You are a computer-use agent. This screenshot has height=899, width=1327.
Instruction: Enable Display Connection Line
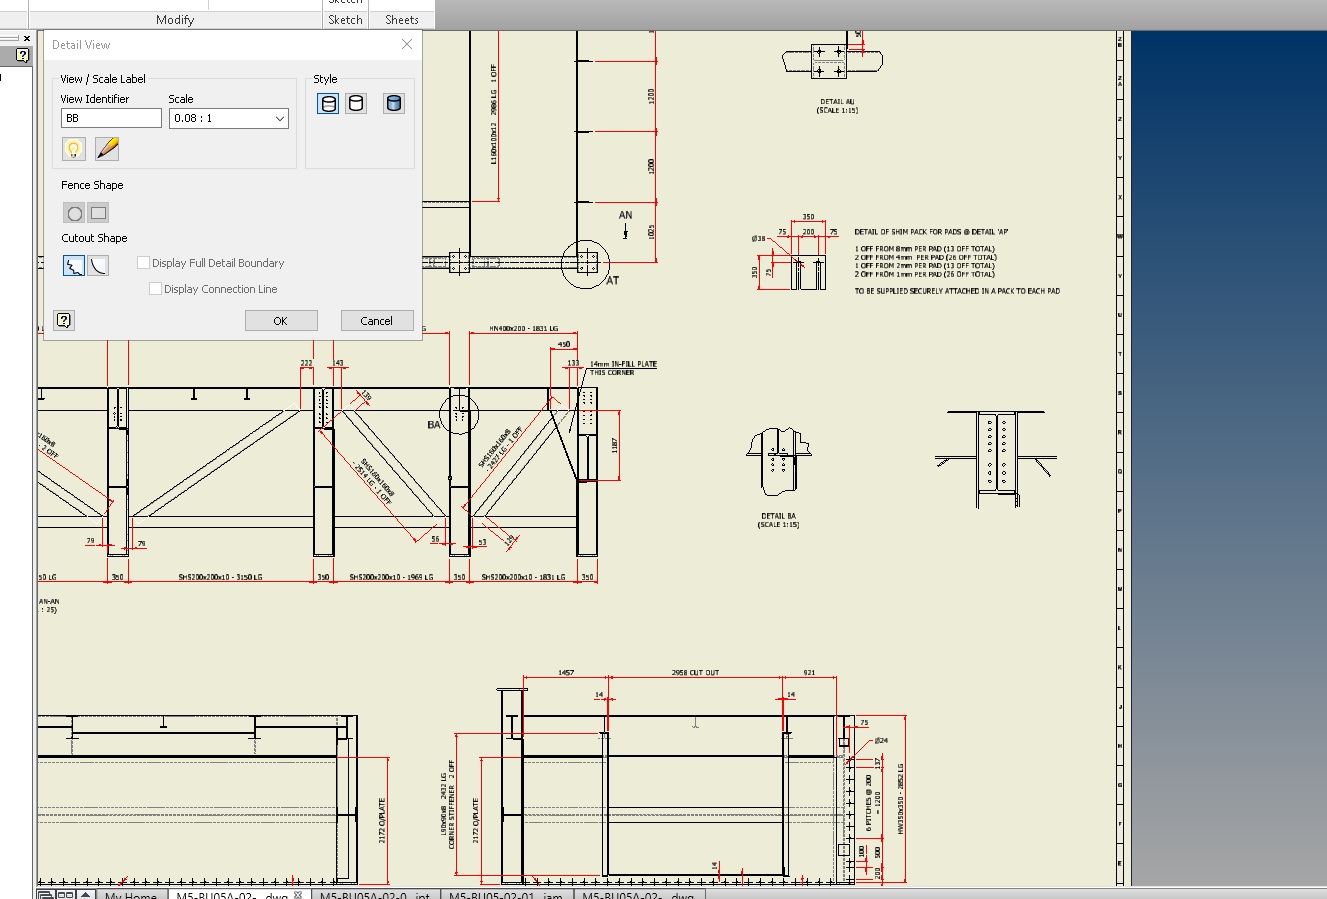(155, 288)
